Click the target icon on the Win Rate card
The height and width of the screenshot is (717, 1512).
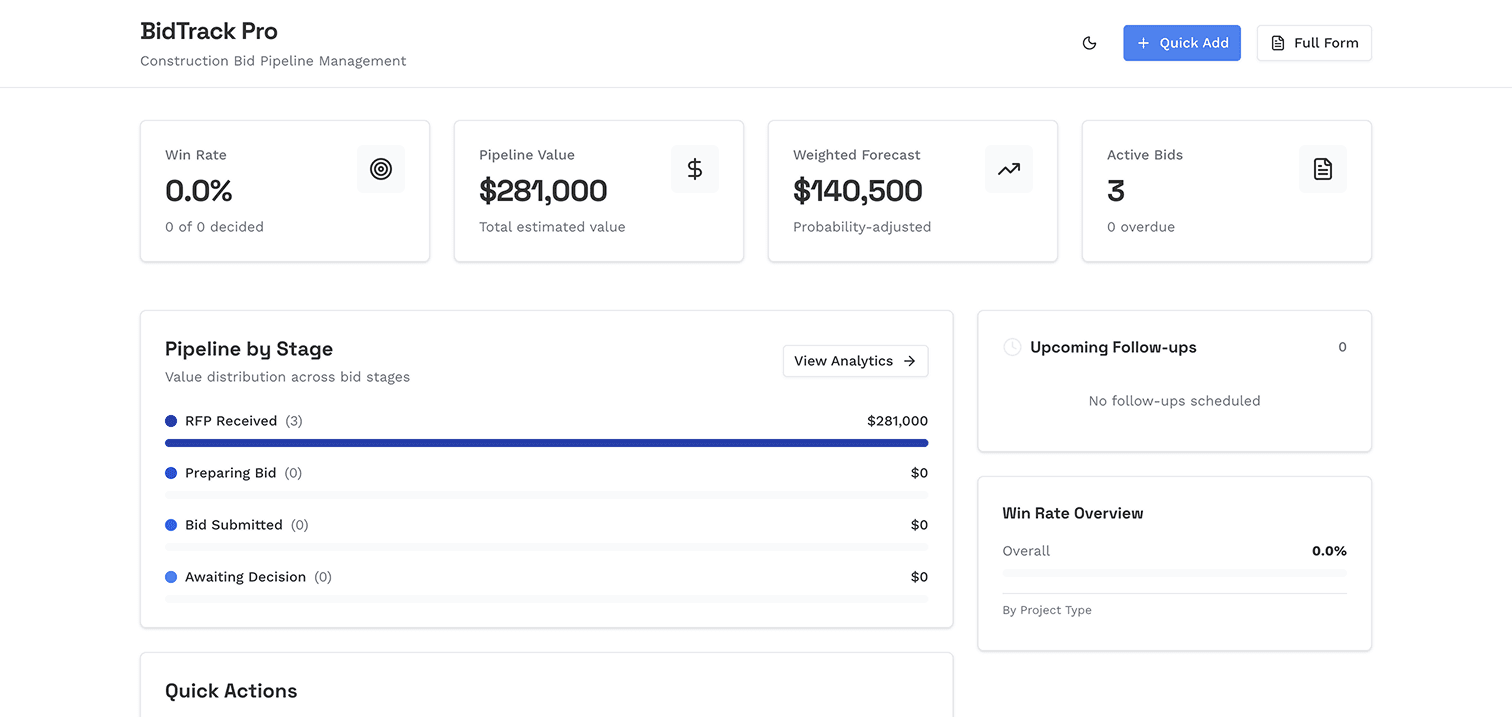point(381,169)
